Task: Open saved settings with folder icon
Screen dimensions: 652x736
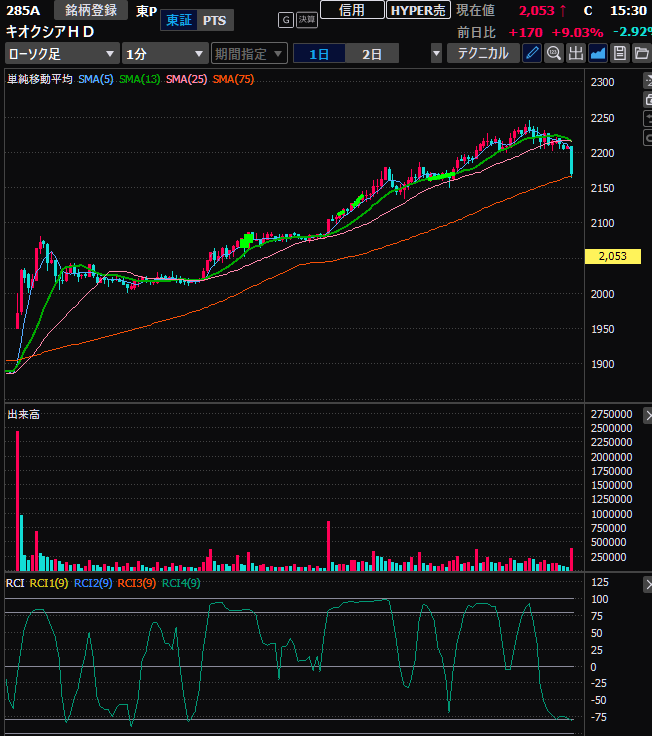Action: coord(641,54)
